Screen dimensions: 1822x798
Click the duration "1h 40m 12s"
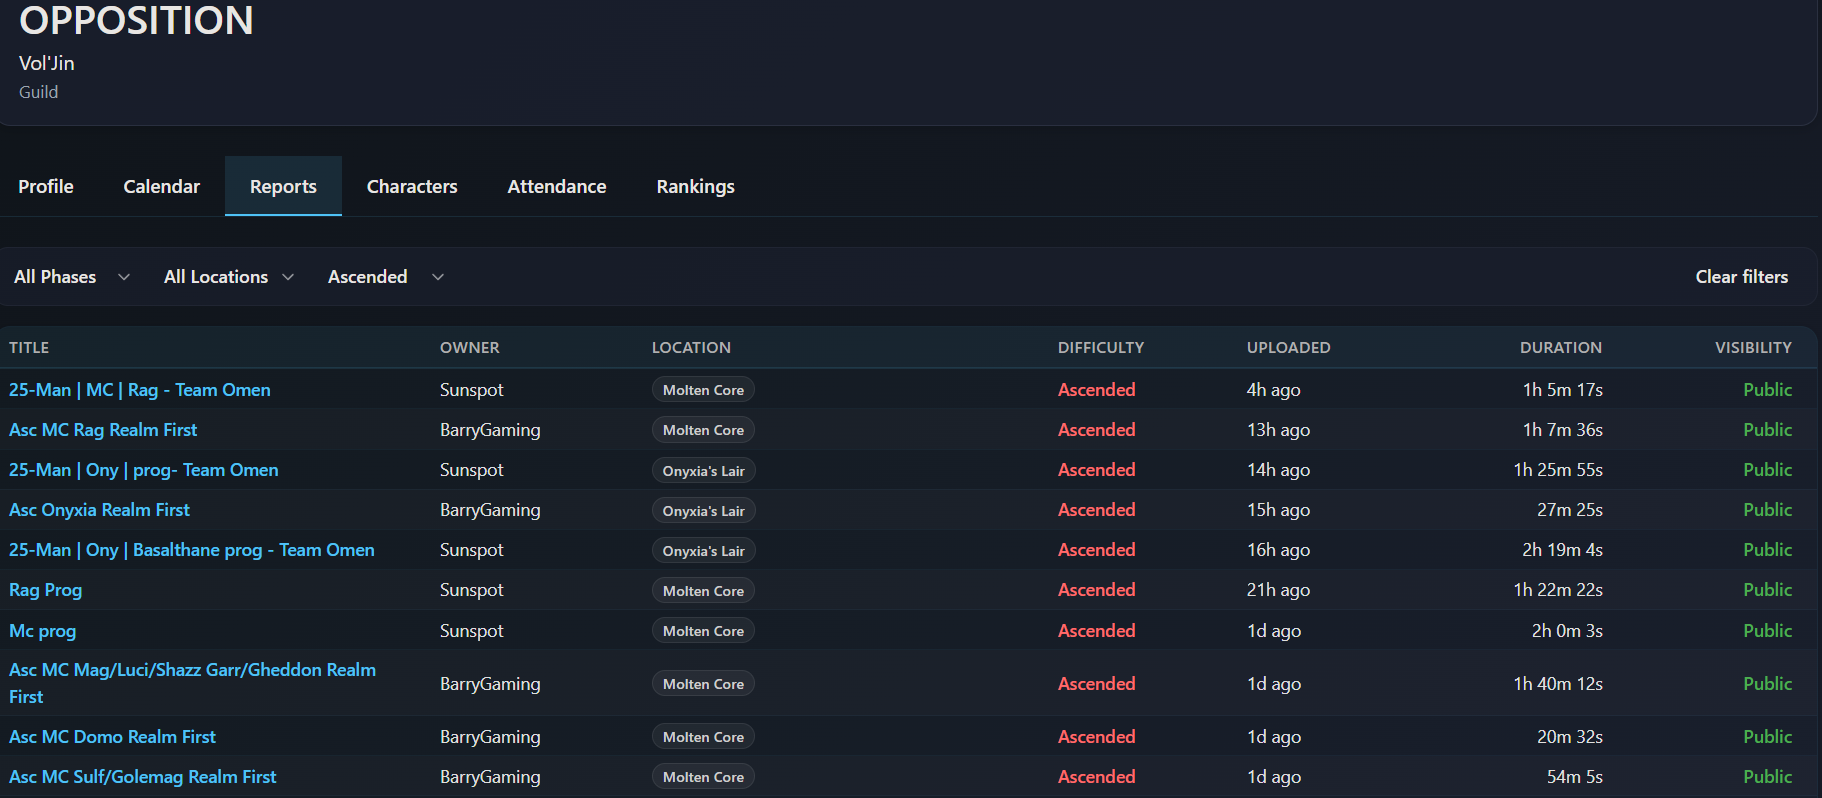click(x=1558, y=684)
